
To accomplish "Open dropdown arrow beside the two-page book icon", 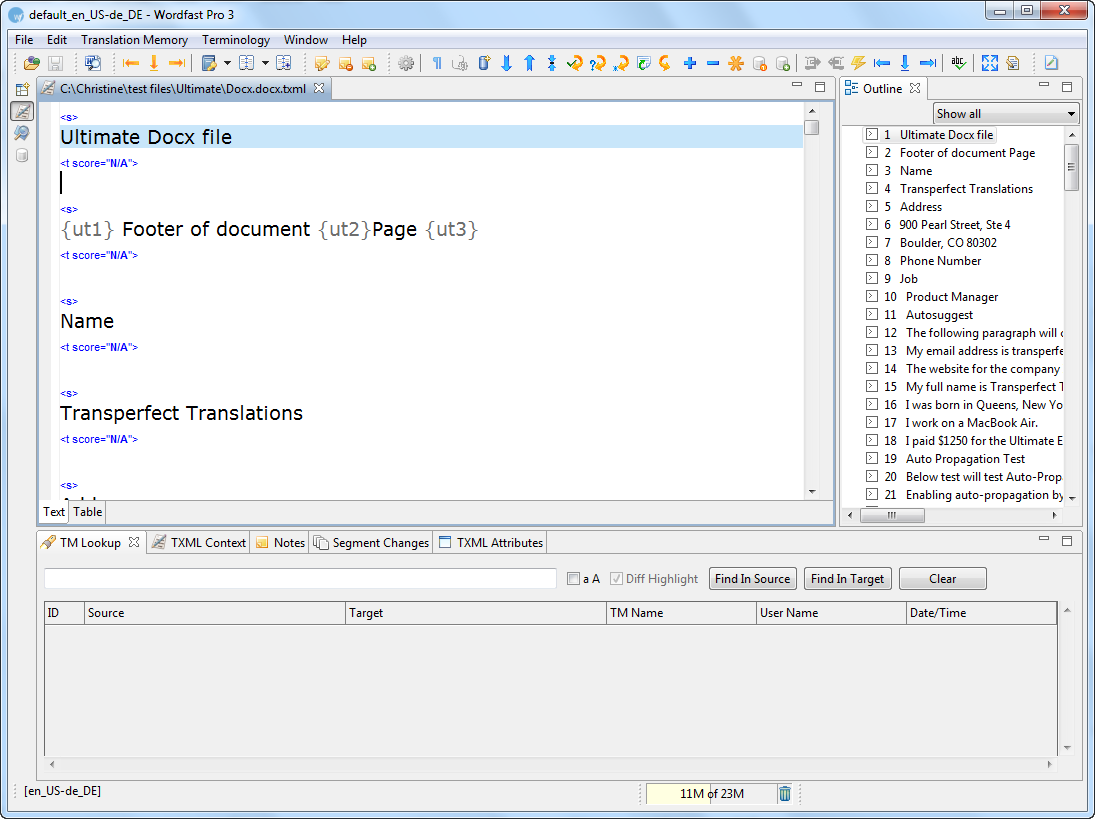I will [265, 64].
